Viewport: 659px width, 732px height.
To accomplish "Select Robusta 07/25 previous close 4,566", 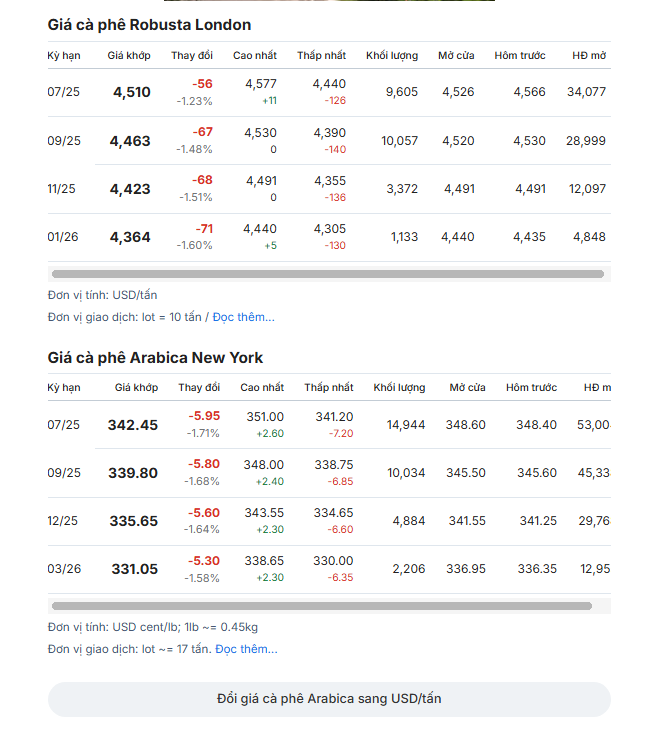I will (x=529, y=92).
